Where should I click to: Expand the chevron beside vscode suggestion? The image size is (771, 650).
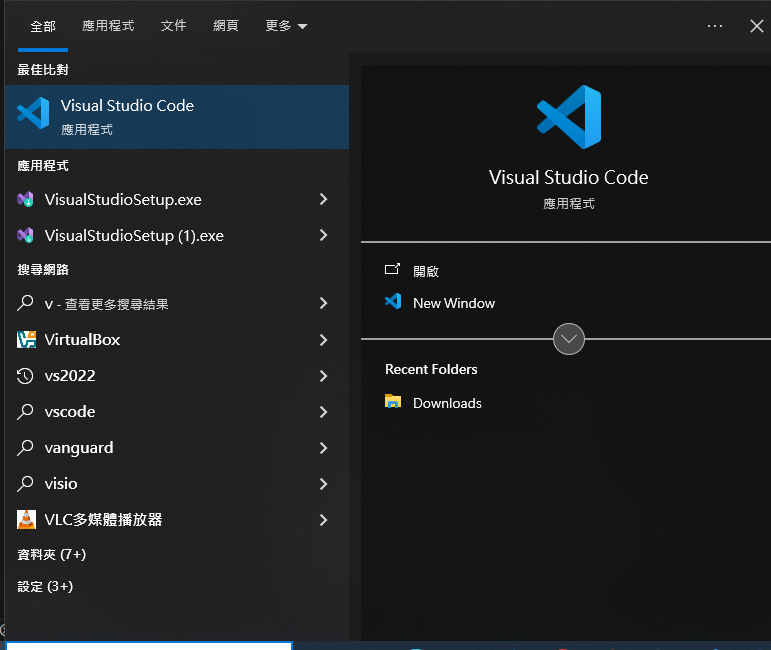pyautogui.click(x=323, y=412)
